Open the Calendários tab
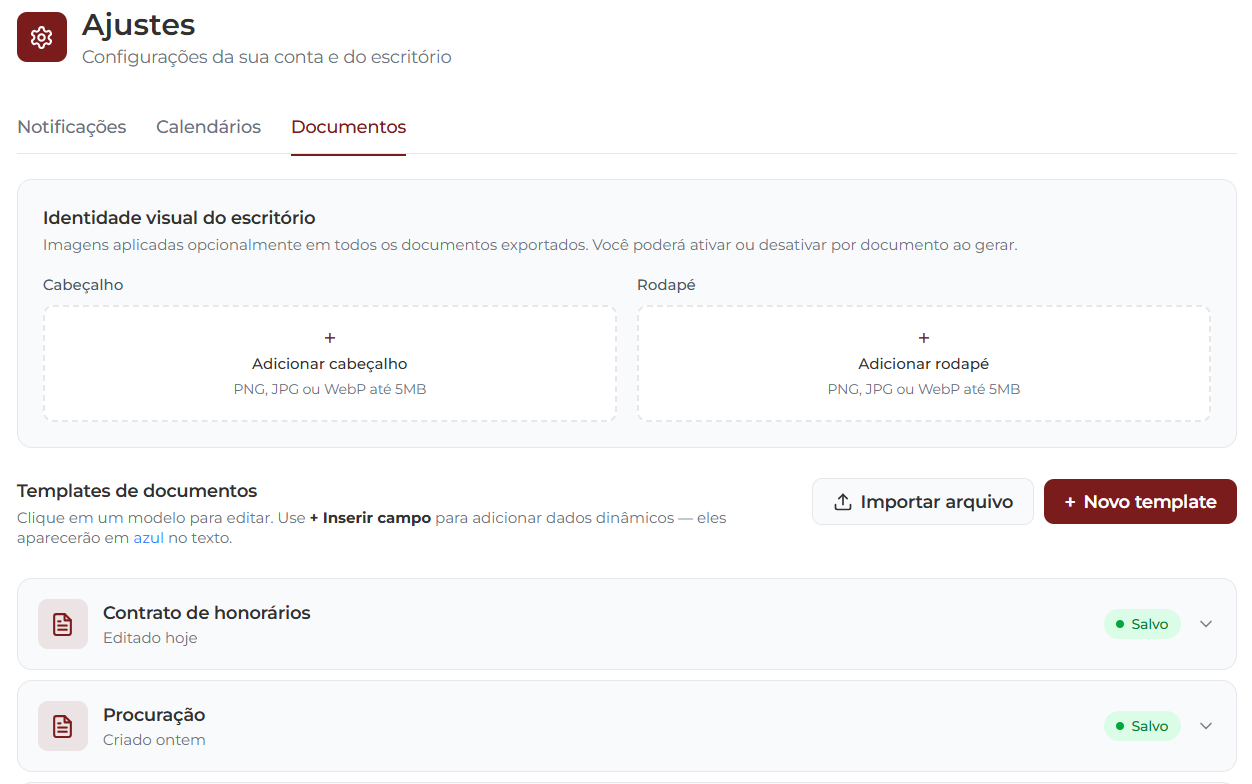1252x784 pixels. 208,127
